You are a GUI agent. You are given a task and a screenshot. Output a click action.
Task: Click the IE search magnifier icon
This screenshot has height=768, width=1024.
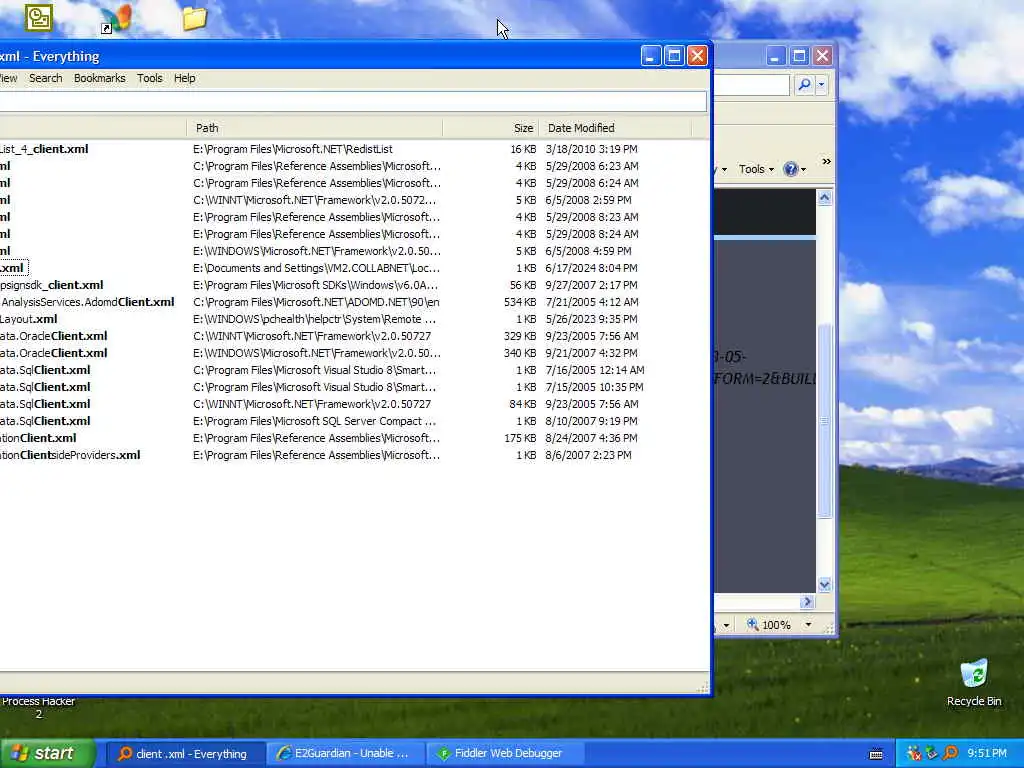pyautogui.click(x=805, y=84)
